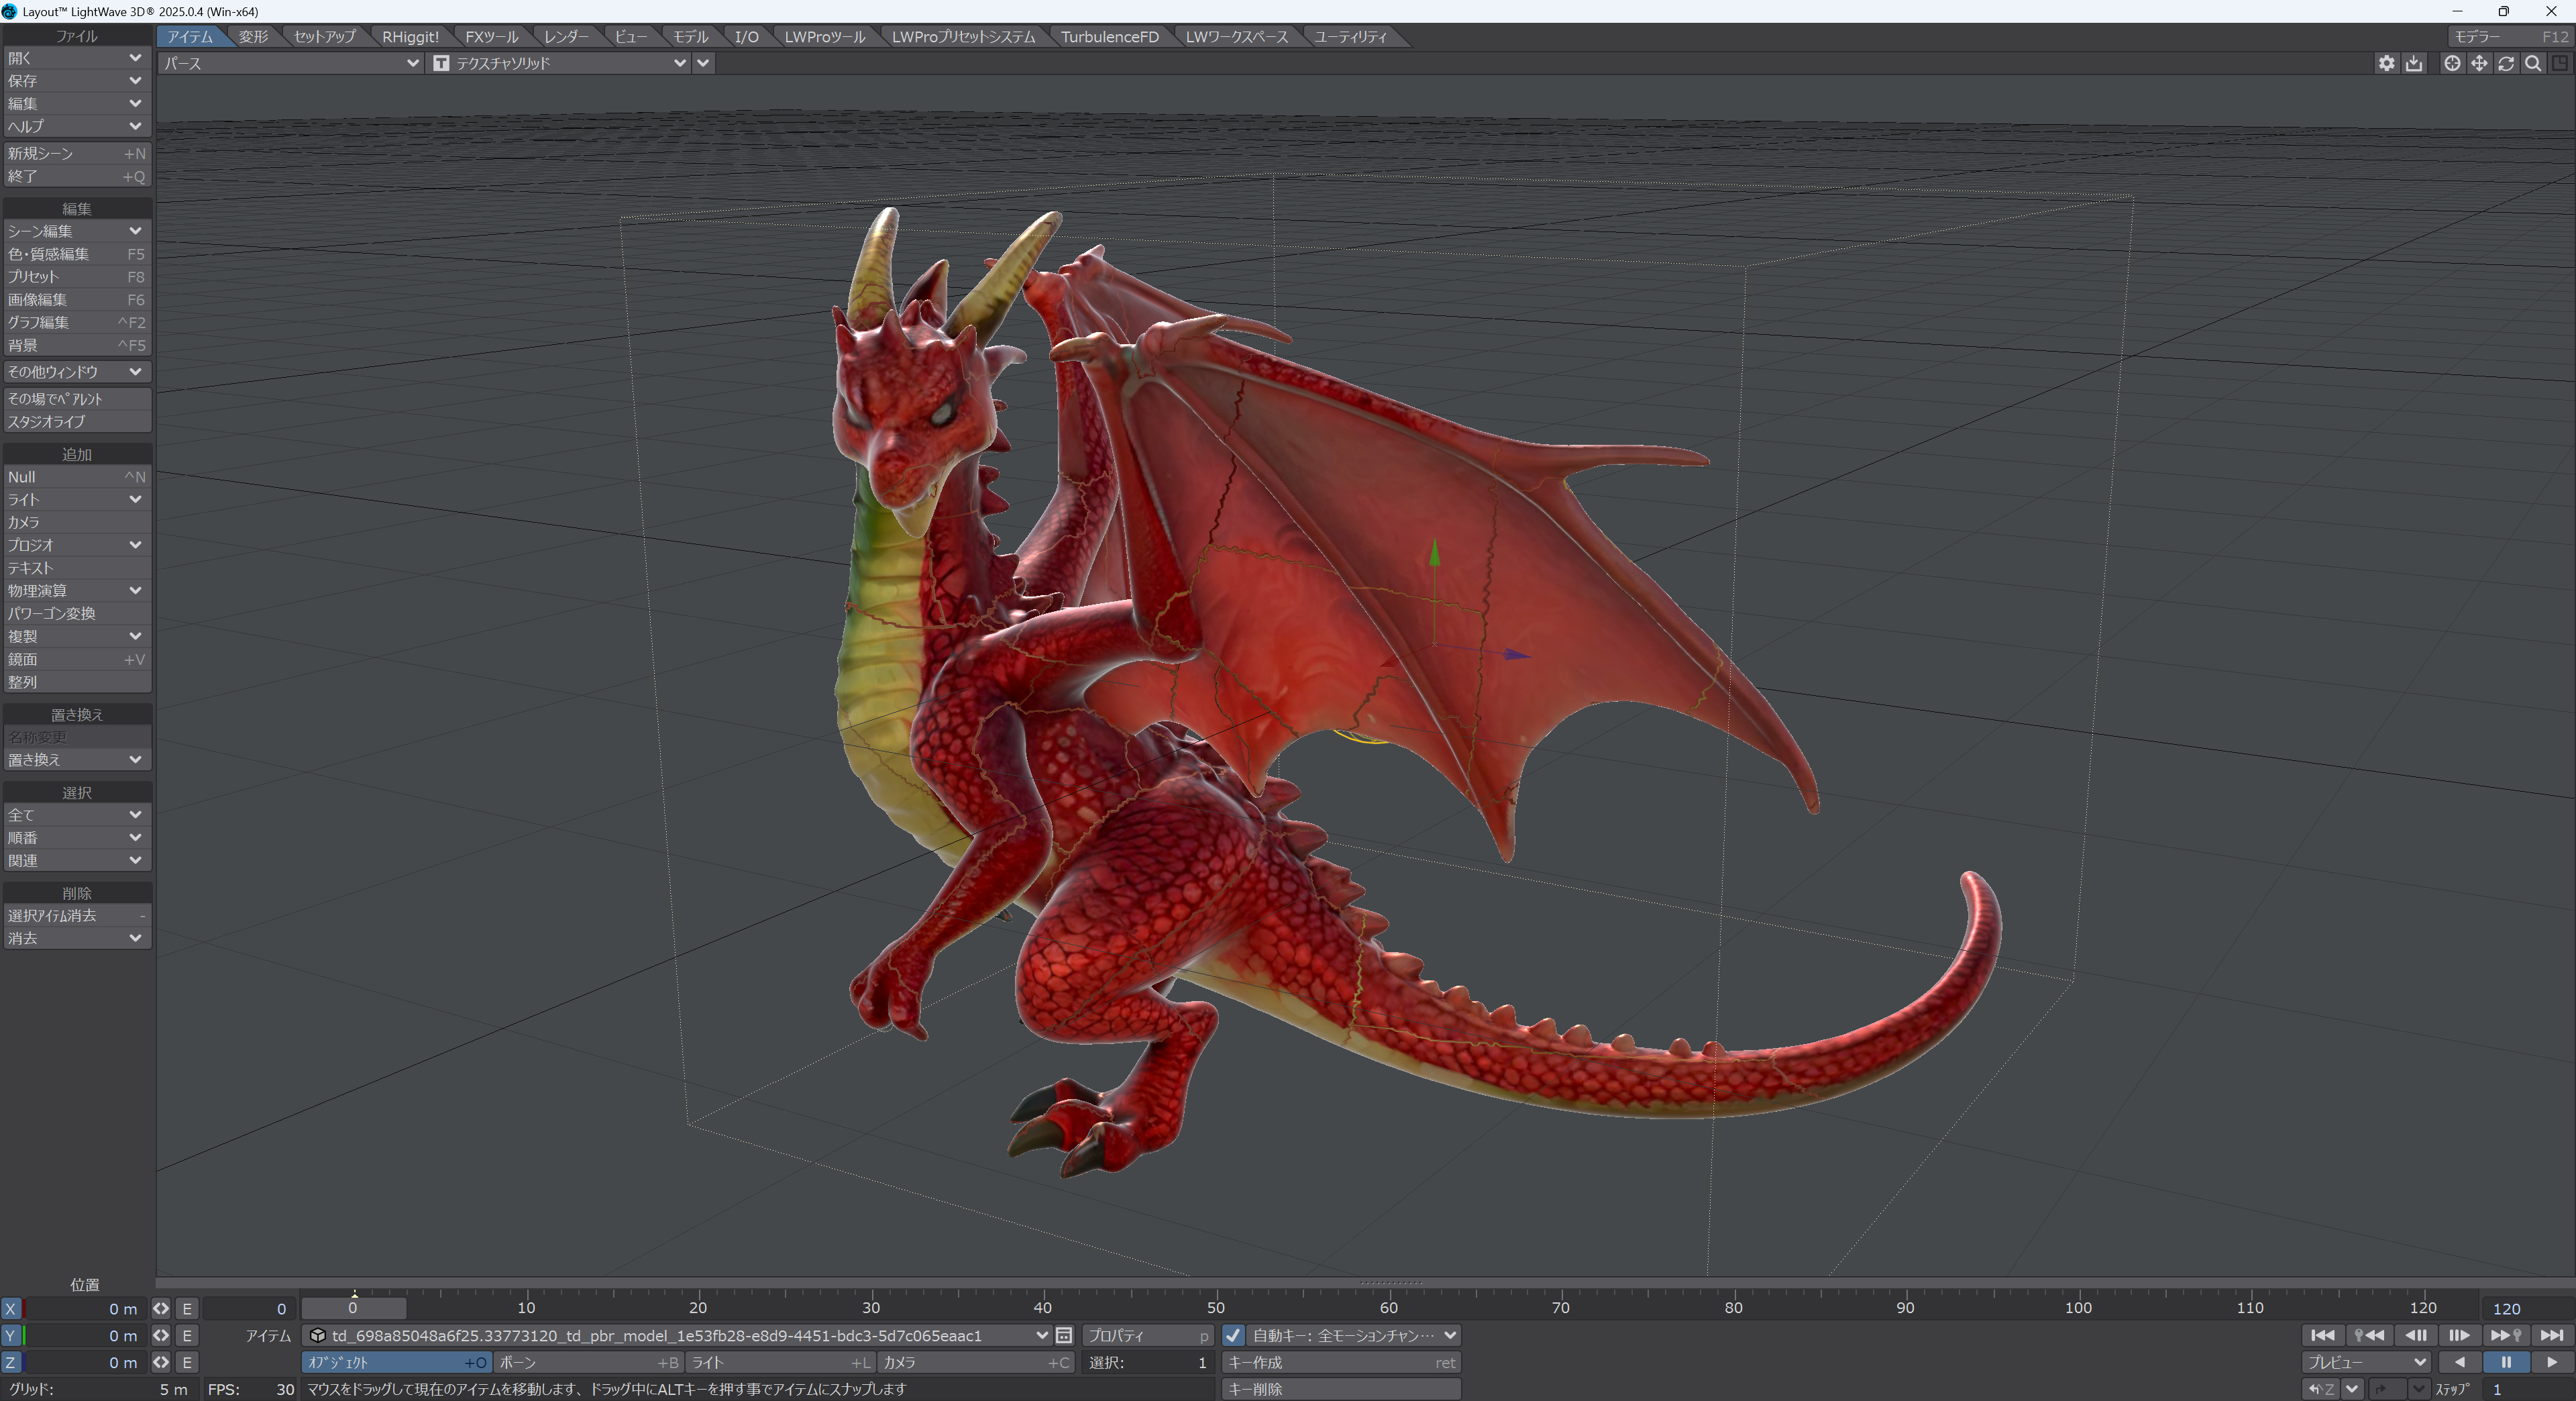Viewport: 2576px width, 1401px height.
Task: Expand the パース view type dropdown
Action: tap(290, 63)
